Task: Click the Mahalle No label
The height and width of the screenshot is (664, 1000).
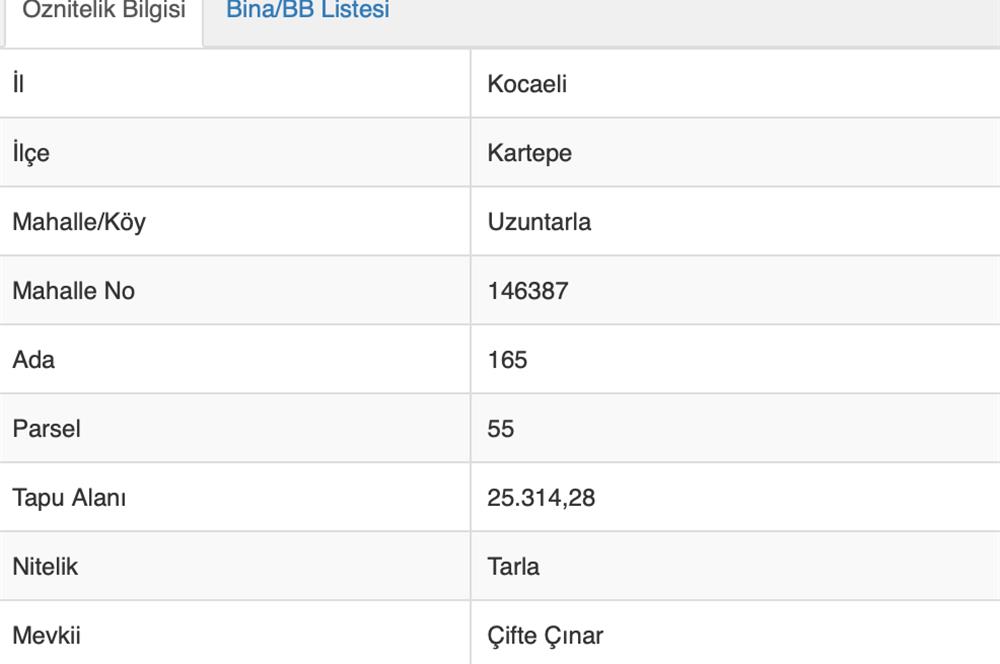Action: [x=73, y=291]
